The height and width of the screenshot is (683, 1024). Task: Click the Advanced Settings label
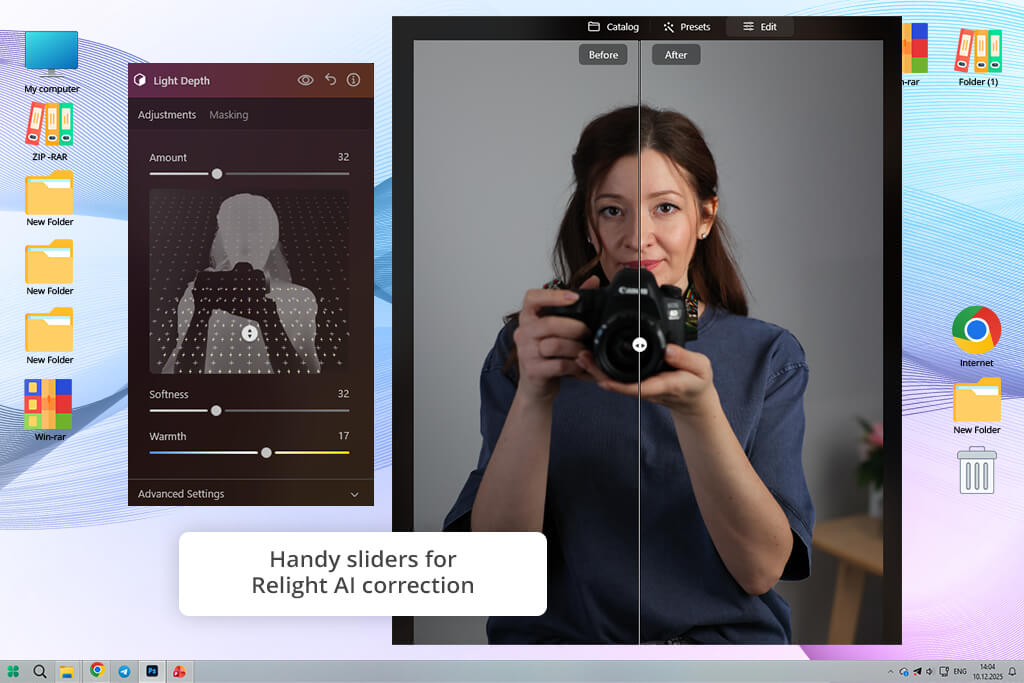181,494
